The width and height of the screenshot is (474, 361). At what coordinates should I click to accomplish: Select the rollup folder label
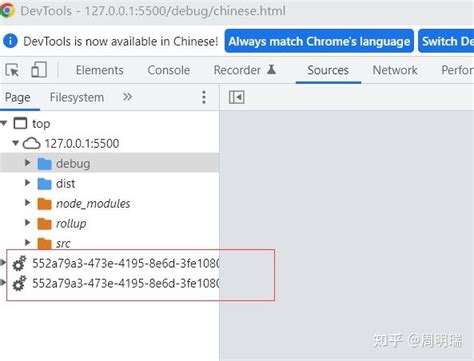(71, 224)
